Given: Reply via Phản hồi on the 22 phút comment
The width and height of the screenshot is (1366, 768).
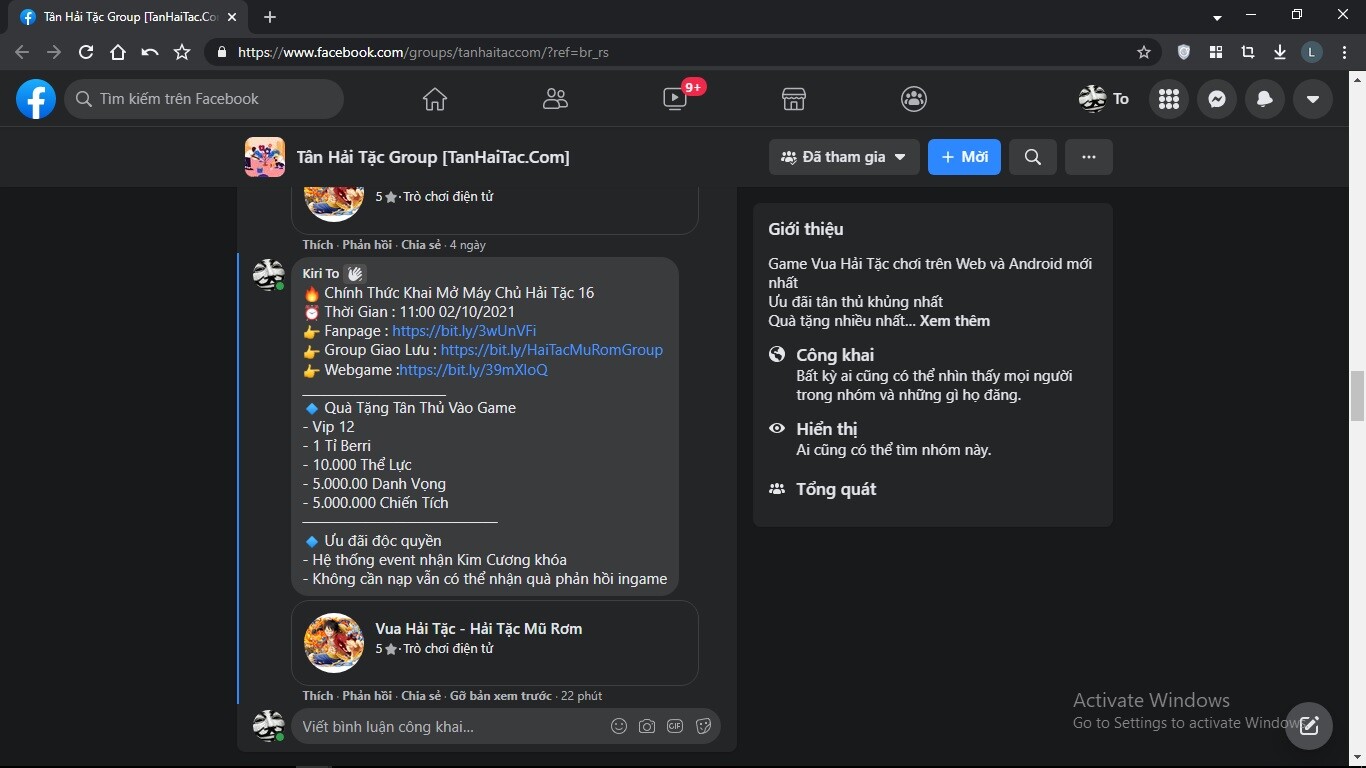Looking at the screenshot, I should (x=367, y=696).
